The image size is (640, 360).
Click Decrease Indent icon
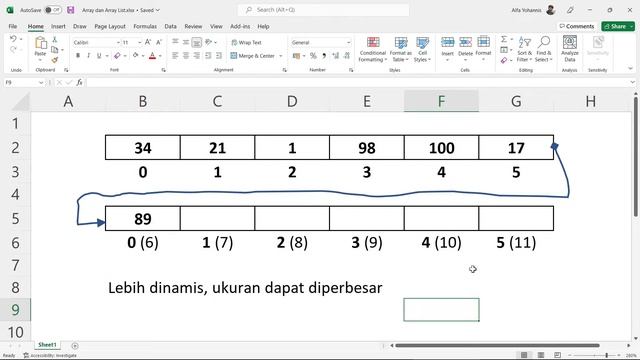(208, 56)
